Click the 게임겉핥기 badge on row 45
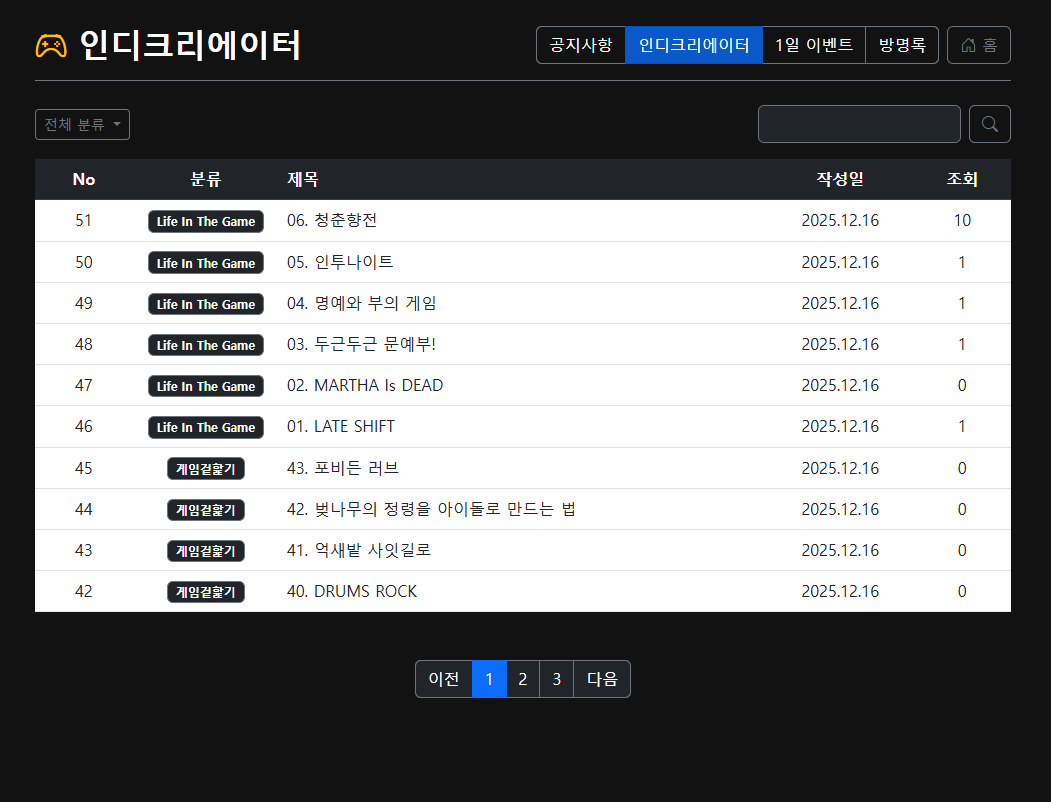This screenshot has width=1051, height=802. coord(206,468)
